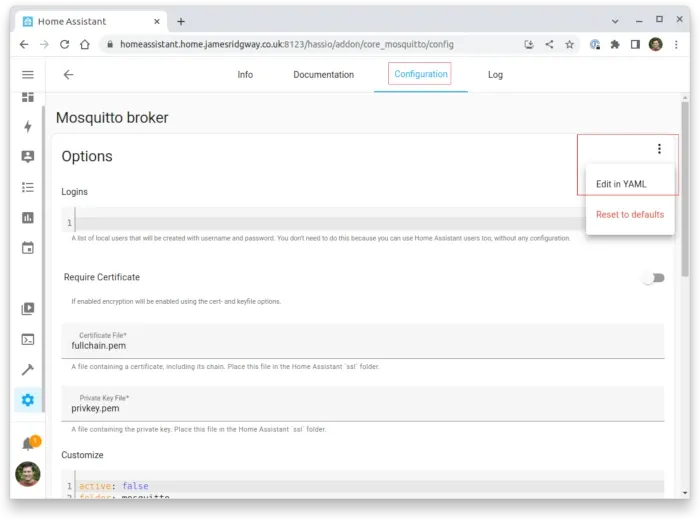Open the Log tab
The image size is (700, 519).
click(495, 75)
